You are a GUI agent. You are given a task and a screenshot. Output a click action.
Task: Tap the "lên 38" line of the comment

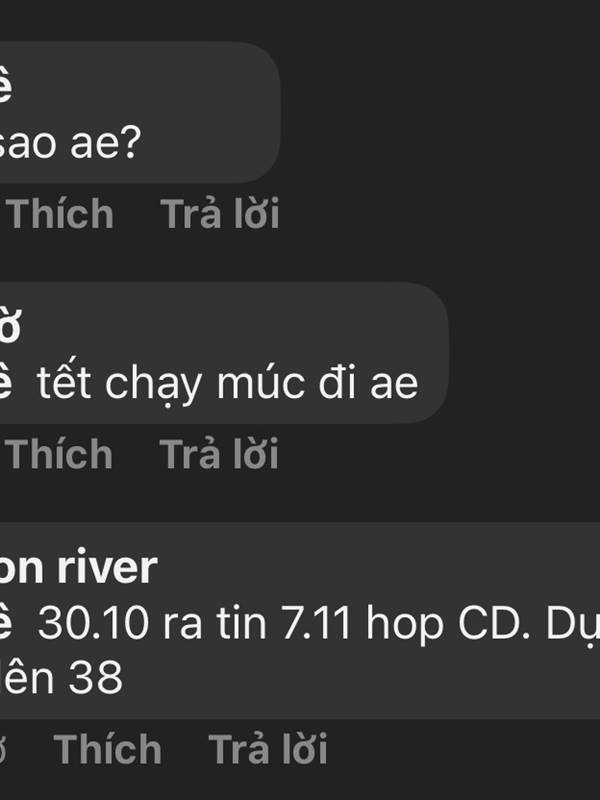61,677
